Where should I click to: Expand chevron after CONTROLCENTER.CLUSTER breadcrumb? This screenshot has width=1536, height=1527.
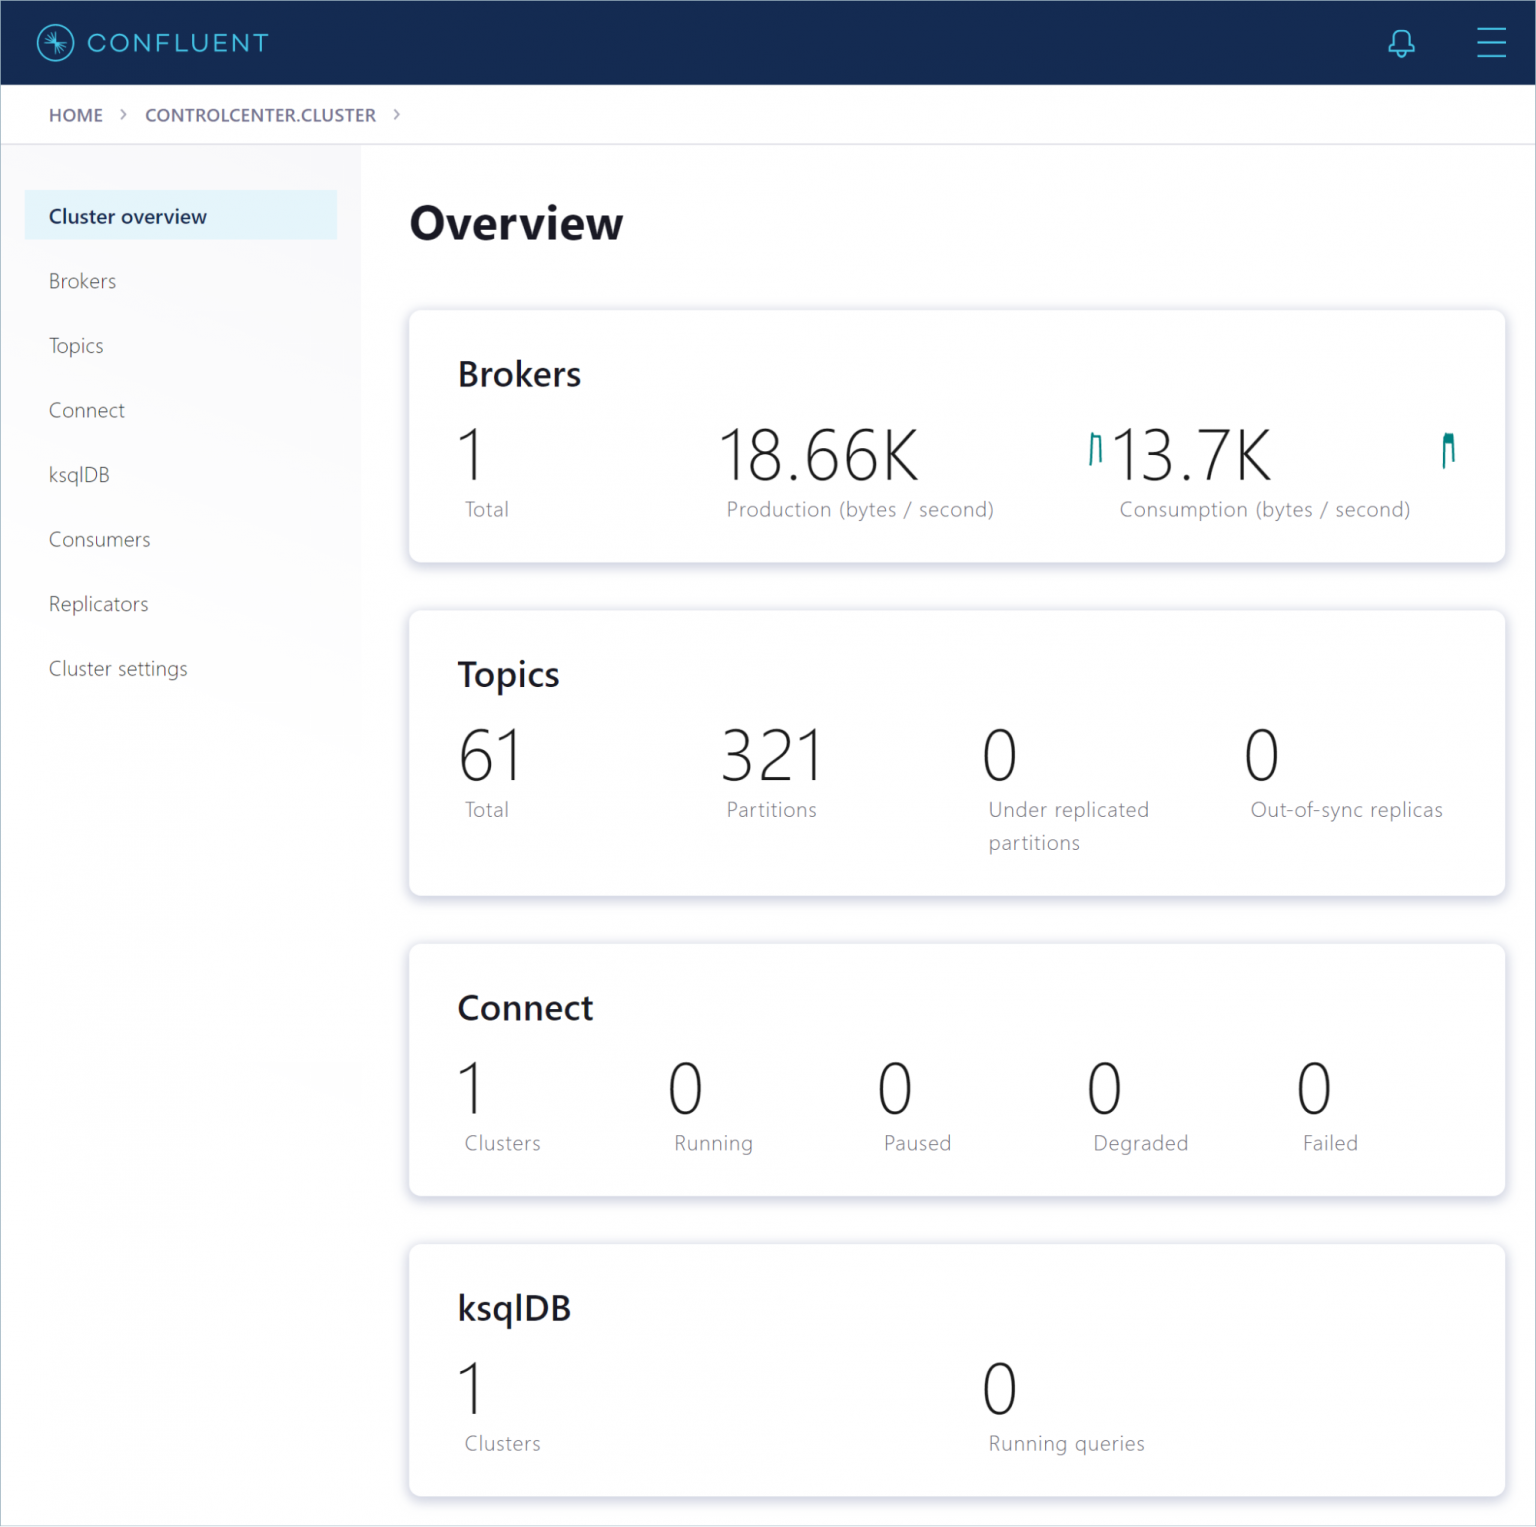click(397, 115)
